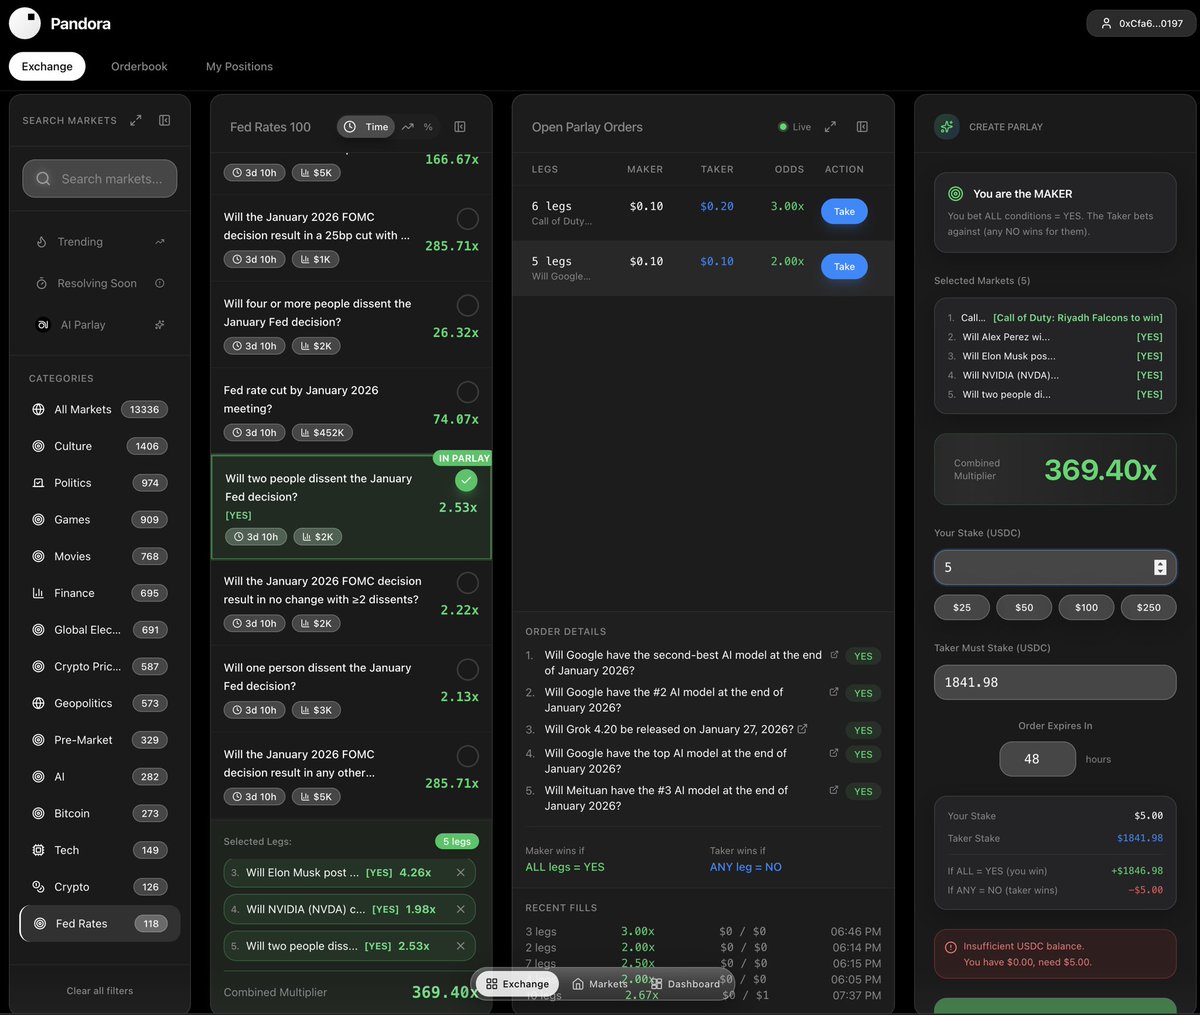Filter by Tech category
Screen dimensions: 1200x1015
pos(100,850)
